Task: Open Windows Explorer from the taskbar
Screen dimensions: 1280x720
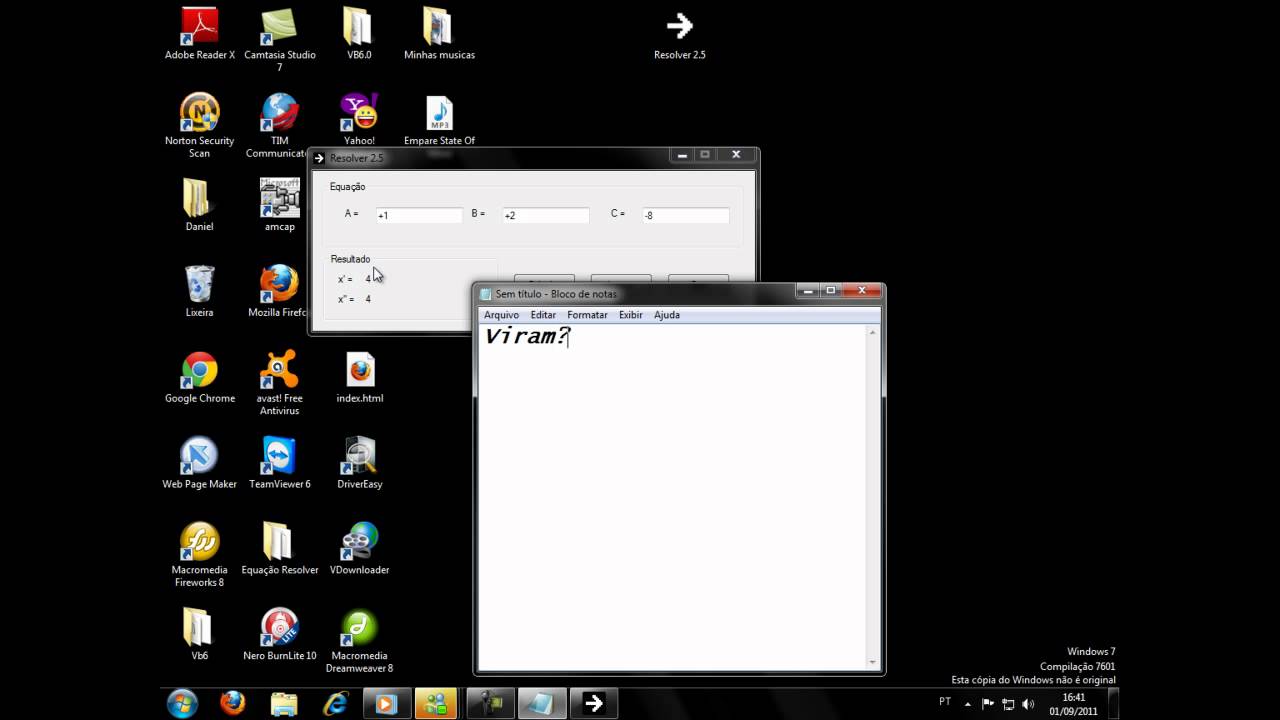Action: (284, 704)
